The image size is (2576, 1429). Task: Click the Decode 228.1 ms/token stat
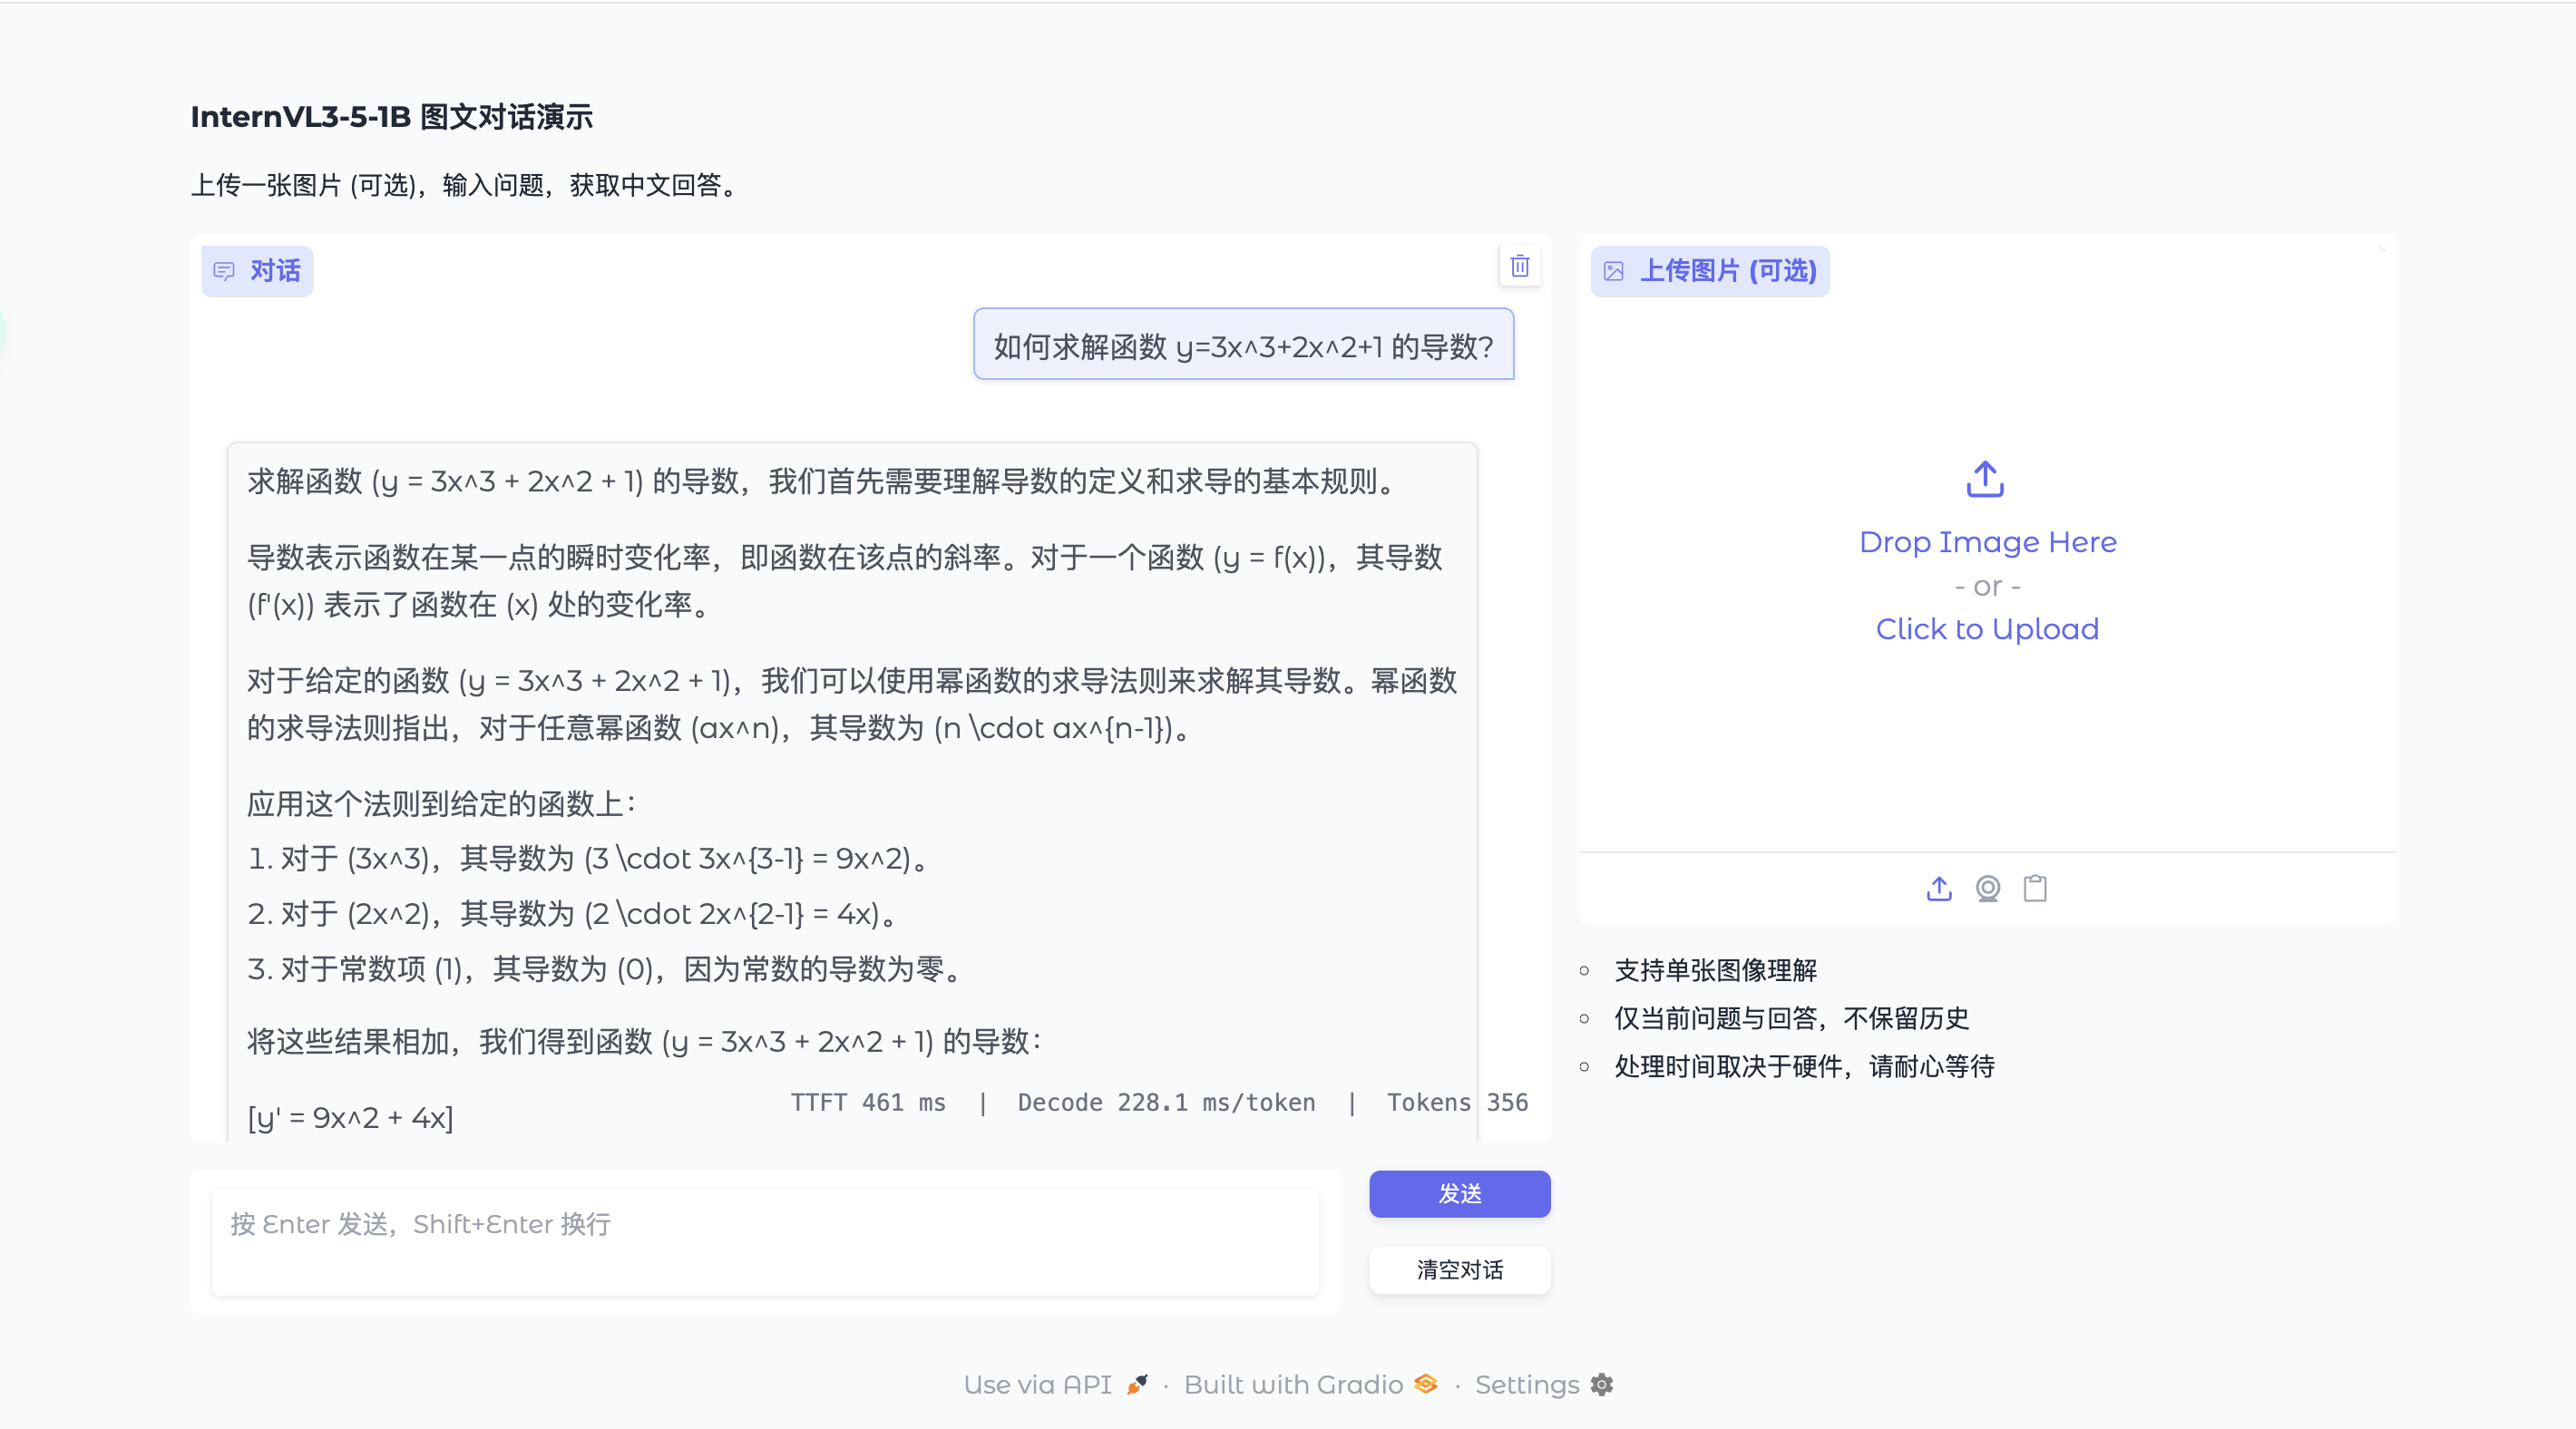1166,1102
